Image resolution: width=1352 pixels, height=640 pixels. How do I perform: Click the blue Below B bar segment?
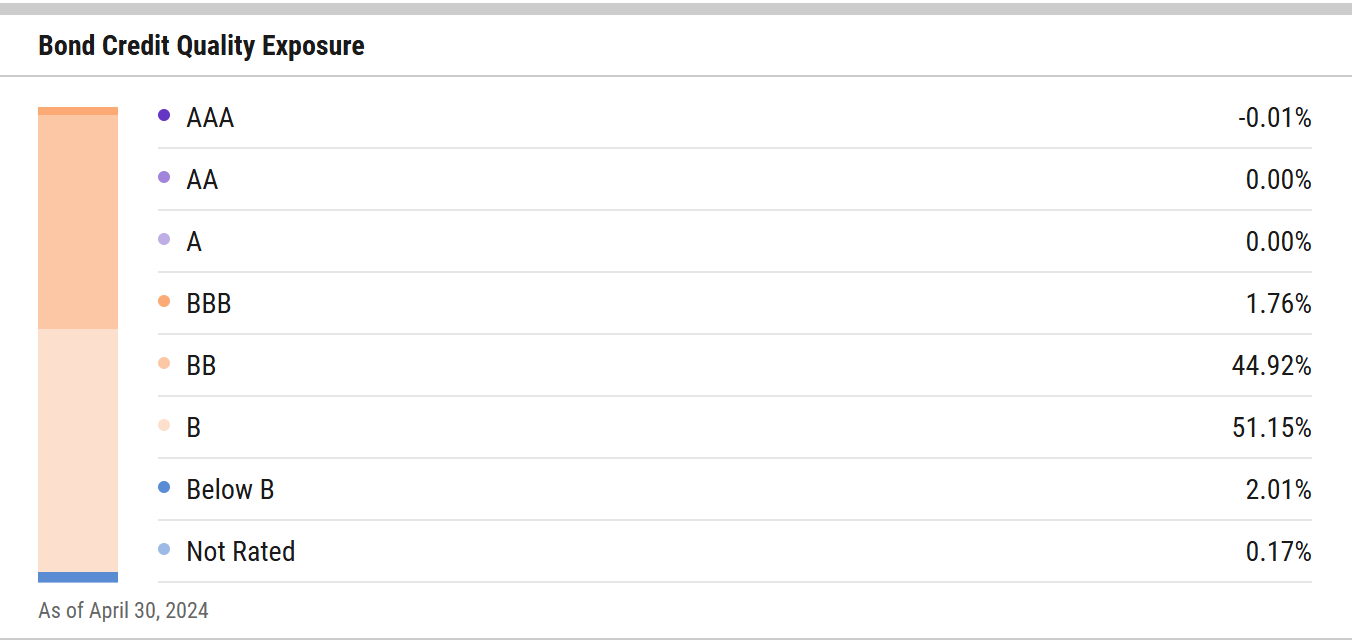pyautogui.click(x=78, y=577)
